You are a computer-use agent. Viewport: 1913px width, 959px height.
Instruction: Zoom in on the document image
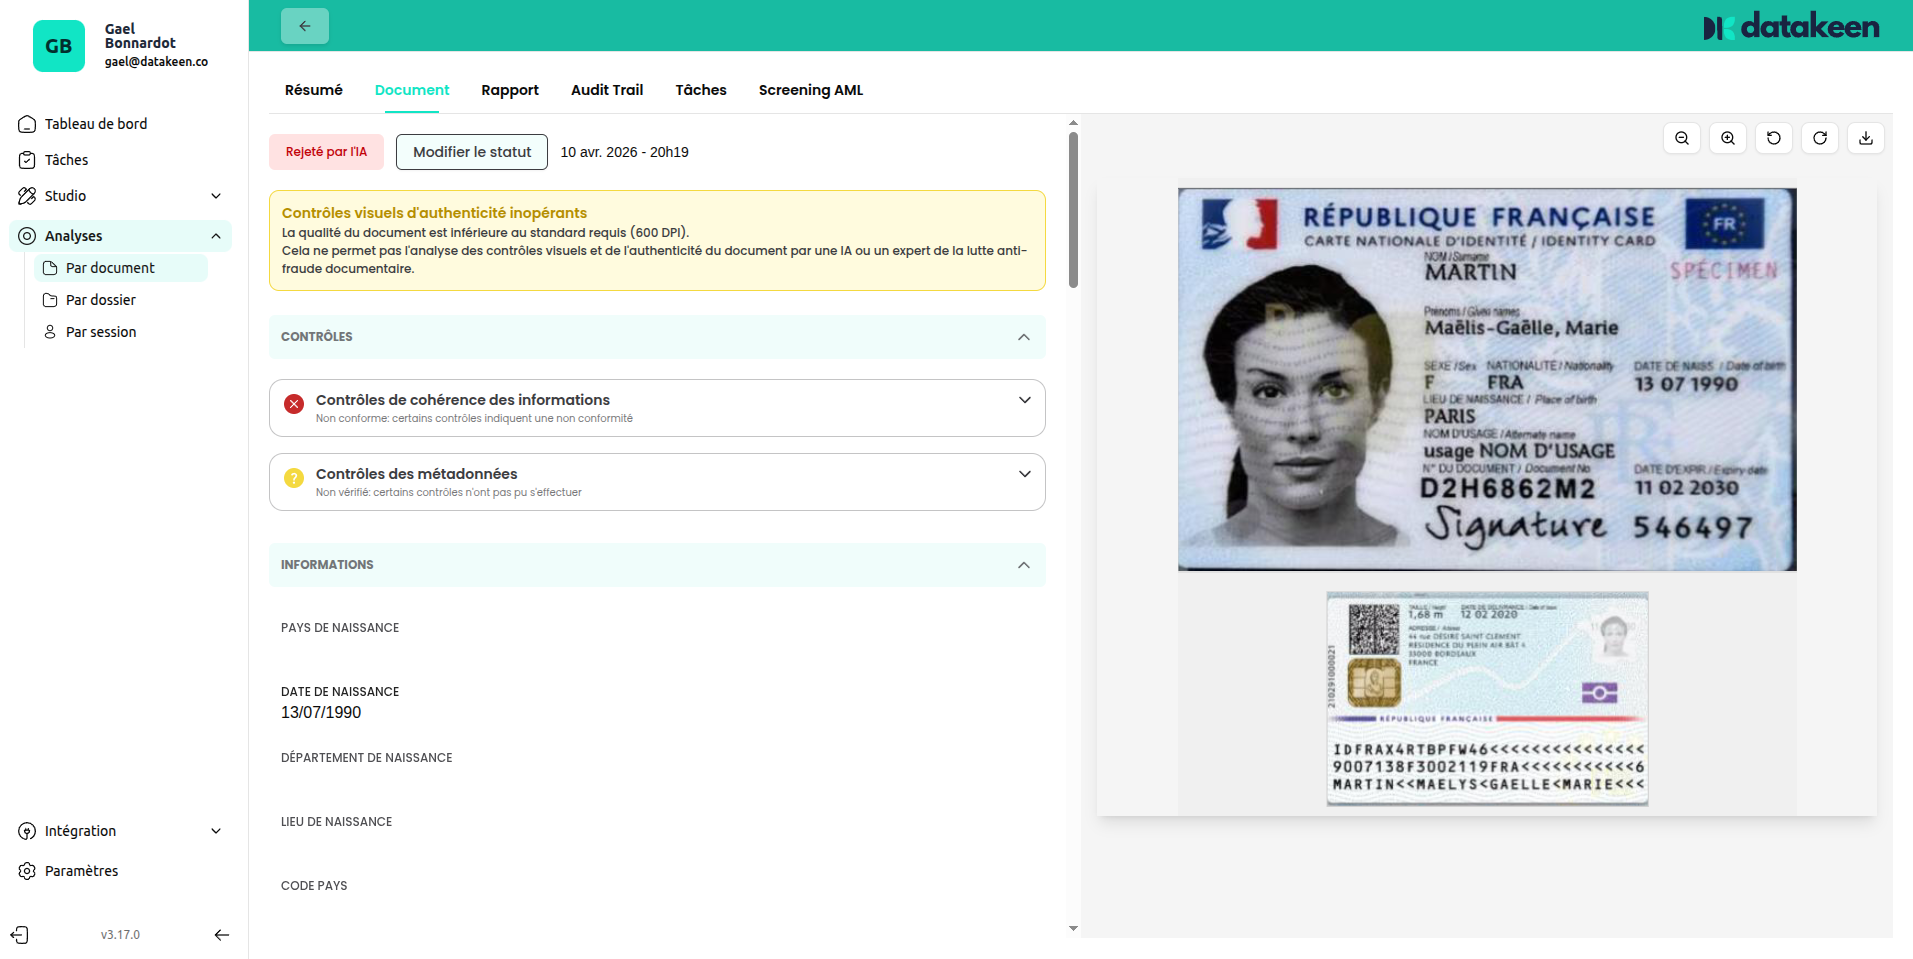coord(1728,138)
